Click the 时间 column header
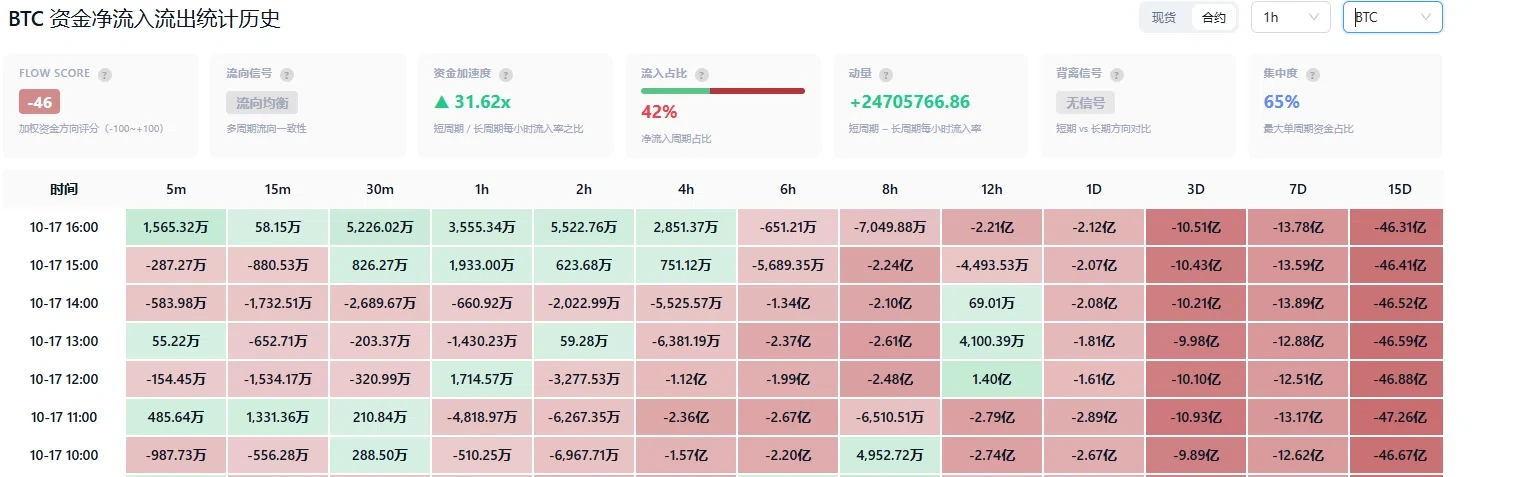Screen dimensions: 1528x477 [x=64, y=189]
